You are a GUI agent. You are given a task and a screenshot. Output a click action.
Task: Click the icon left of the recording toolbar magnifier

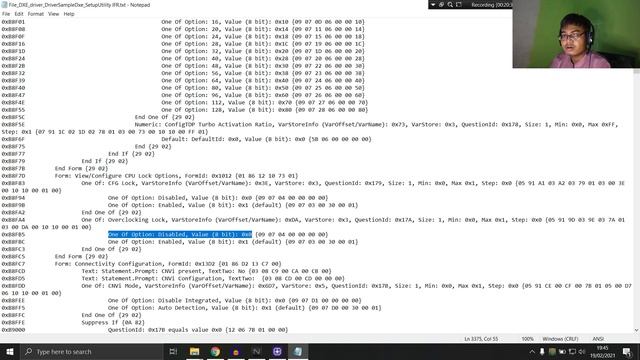[442, 5]
